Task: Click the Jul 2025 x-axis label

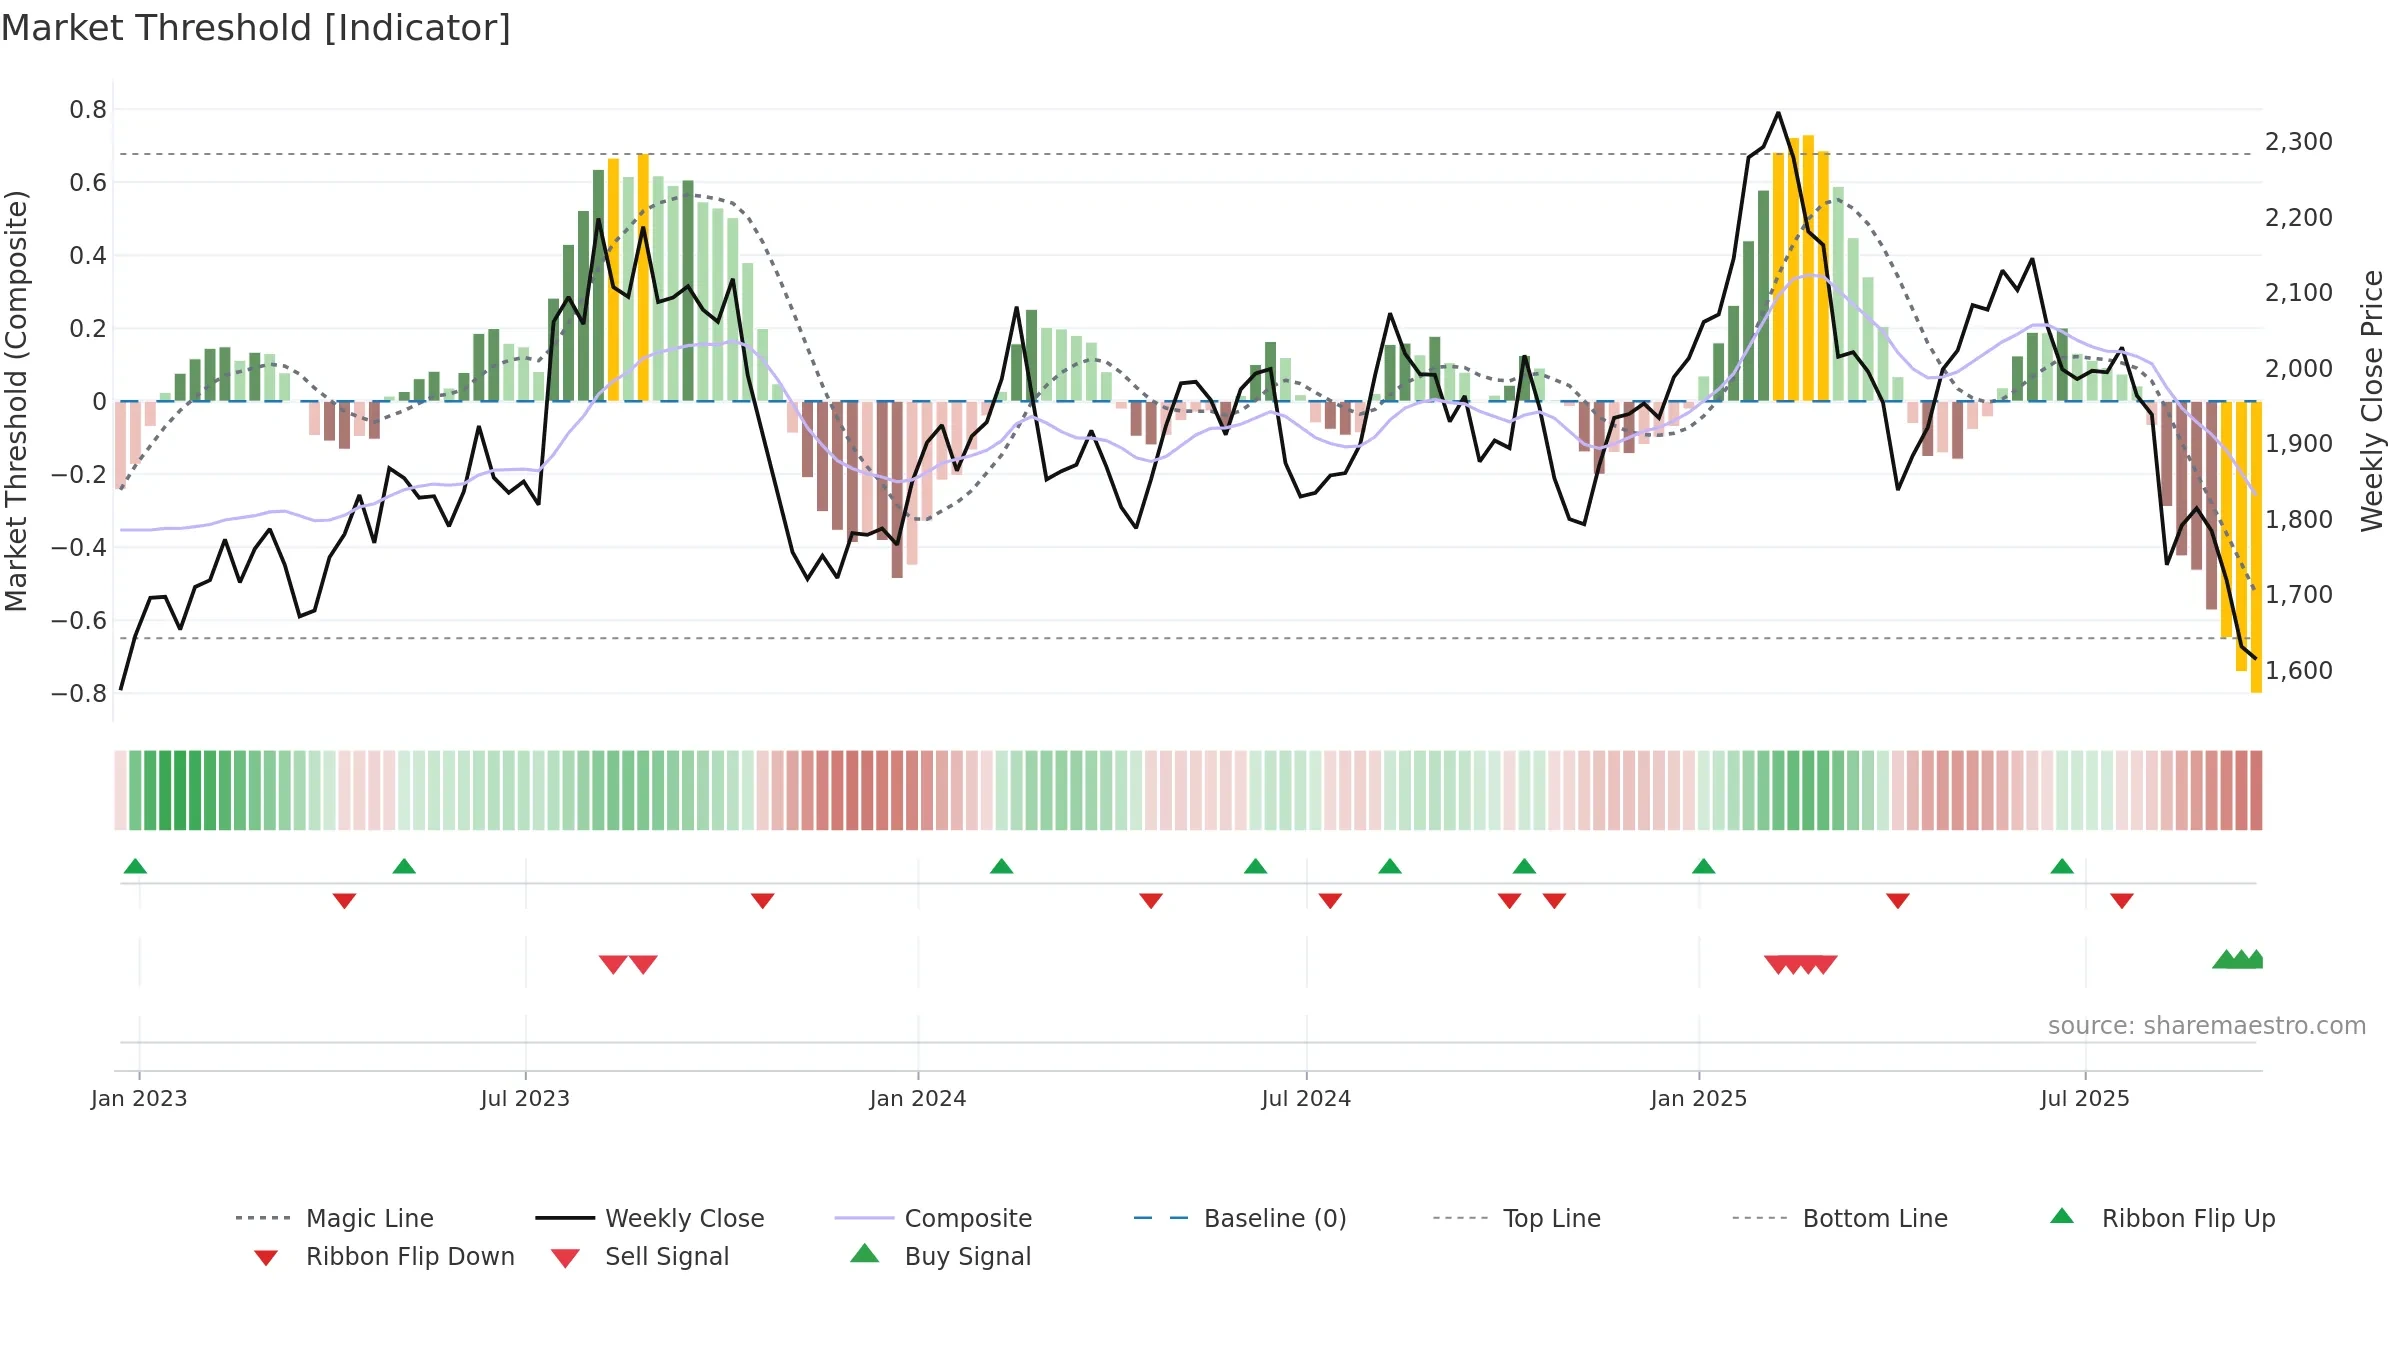Action: pos(2085,1098)
